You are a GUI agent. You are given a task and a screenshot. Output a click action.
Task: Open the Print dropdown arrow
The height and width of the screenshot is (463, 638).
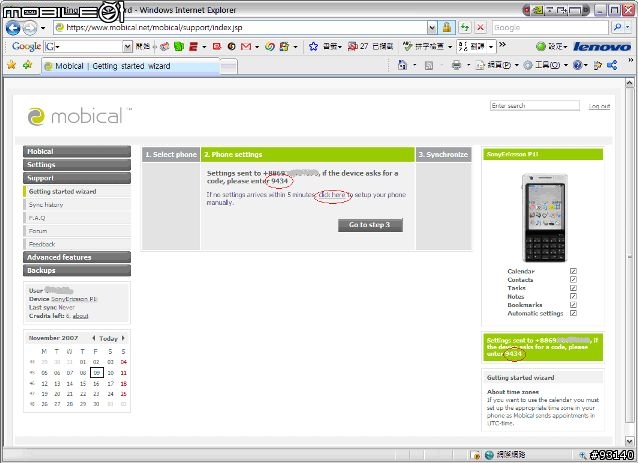(x=468, y=65)
